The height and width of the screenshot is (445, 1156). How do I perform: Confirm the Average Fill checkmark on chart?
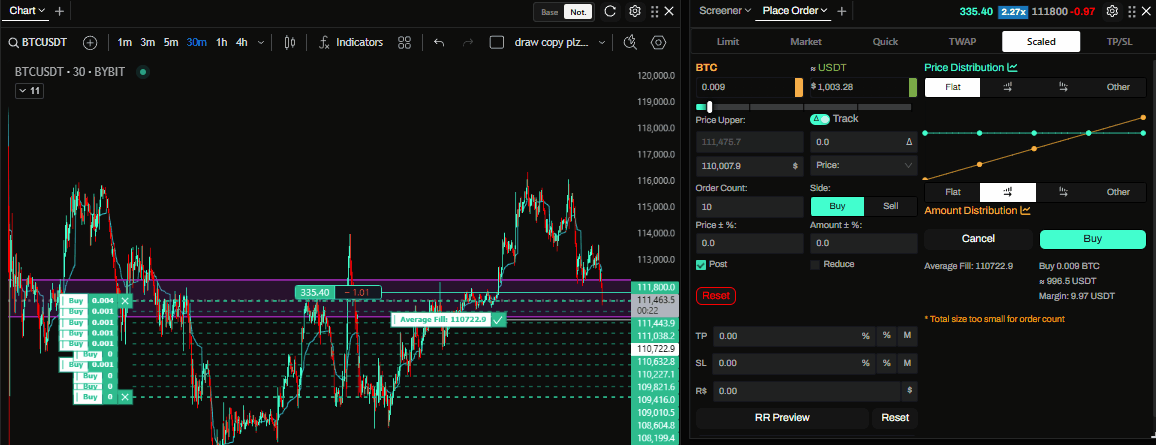click(498, 319)
